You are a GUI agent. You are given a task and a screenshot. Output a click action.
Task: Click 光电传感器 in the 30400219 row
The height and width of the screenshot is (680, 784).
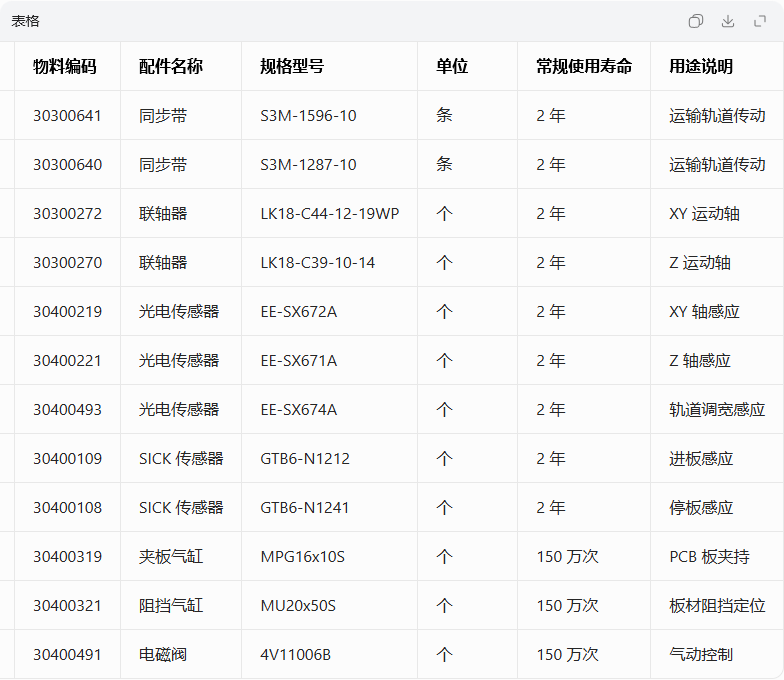179,312
